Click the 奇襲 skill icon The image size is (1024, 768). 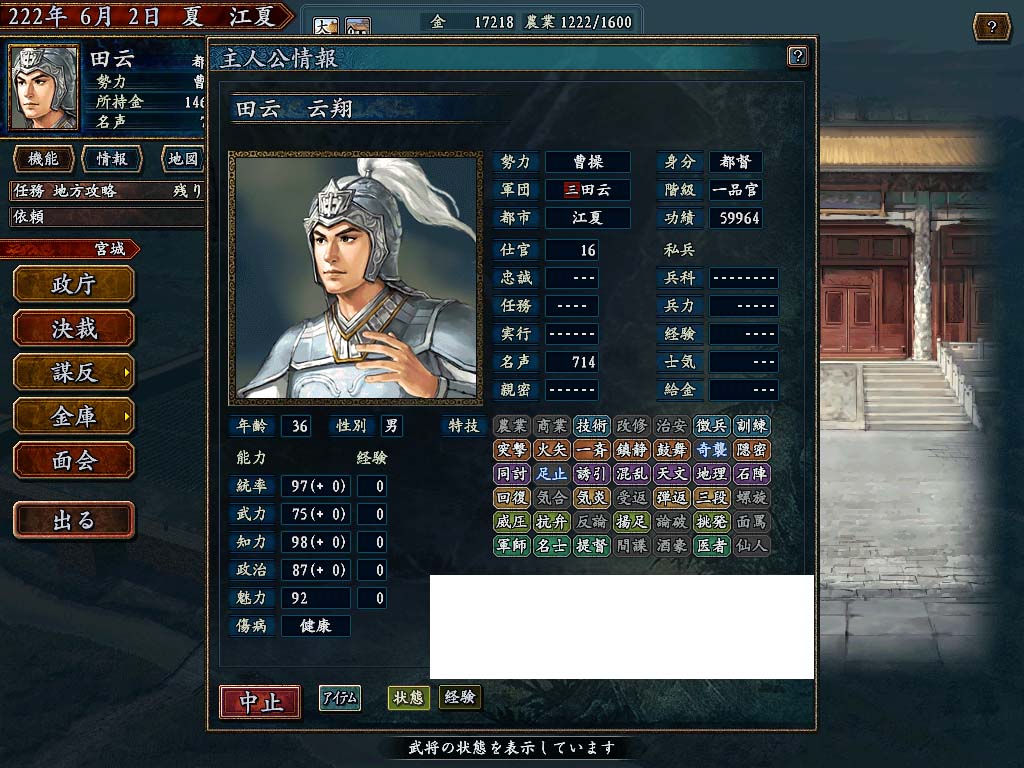(x=711, y=450)
